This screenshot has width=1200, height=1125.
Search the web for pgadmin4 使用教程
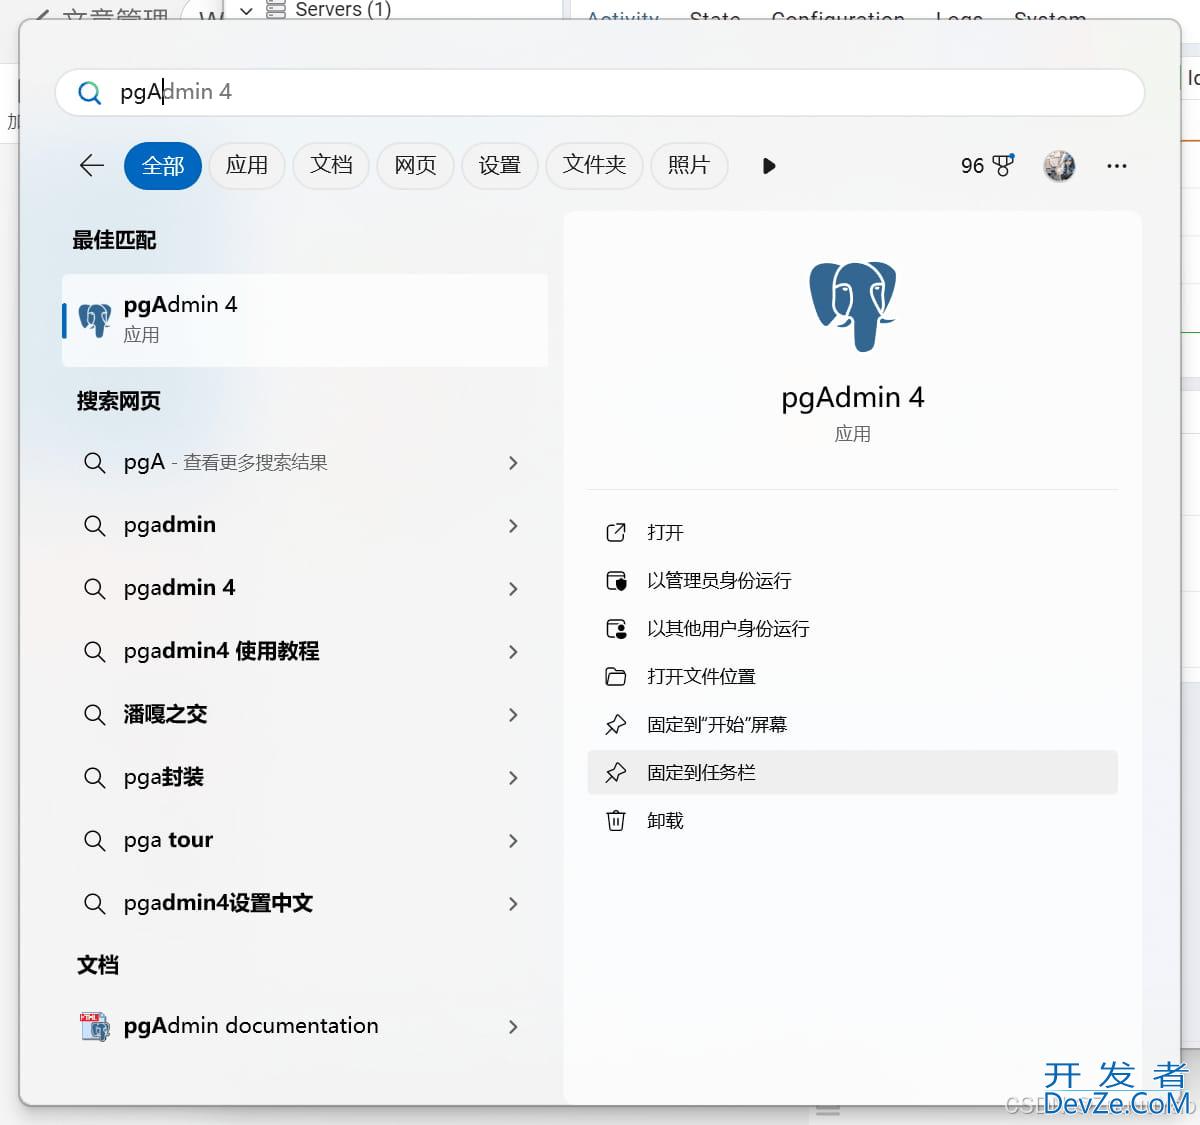[305, 652]
